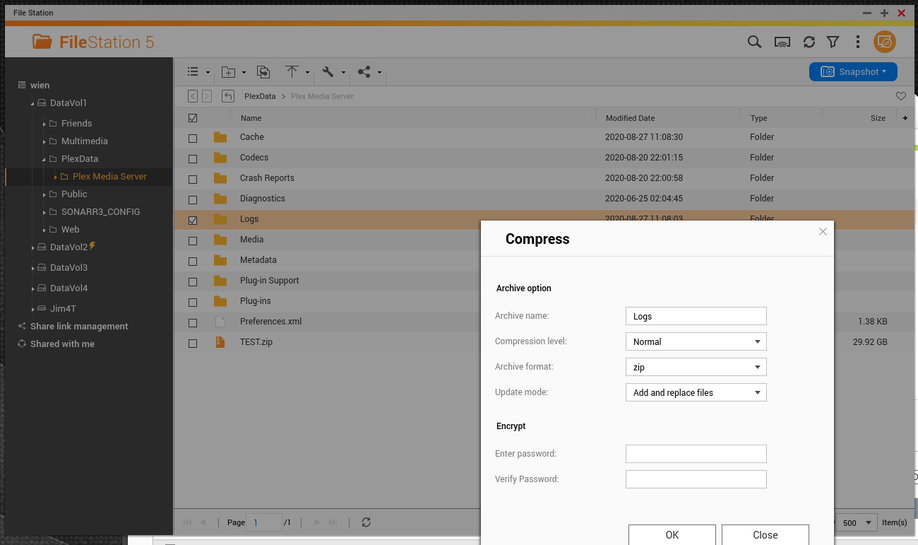The image size is (918, 545).
Task: Open Share link management in sidebar
Action: 79,326
